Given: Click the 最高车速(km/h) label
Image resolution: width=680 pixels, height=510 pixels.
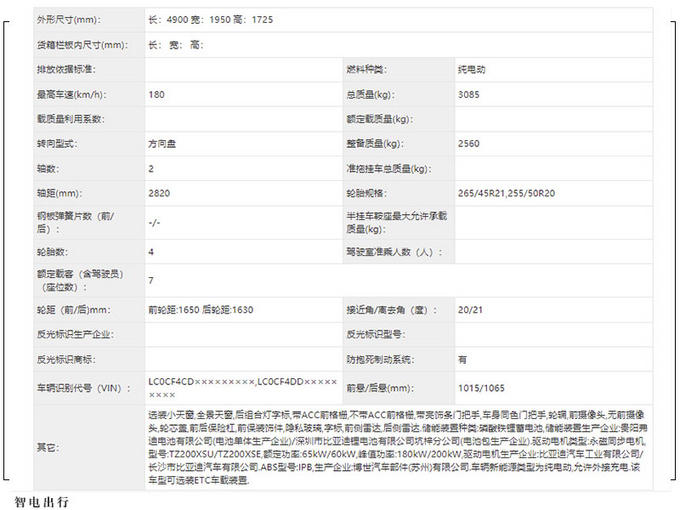Looking at the screenshot, I should coord(72,95).
